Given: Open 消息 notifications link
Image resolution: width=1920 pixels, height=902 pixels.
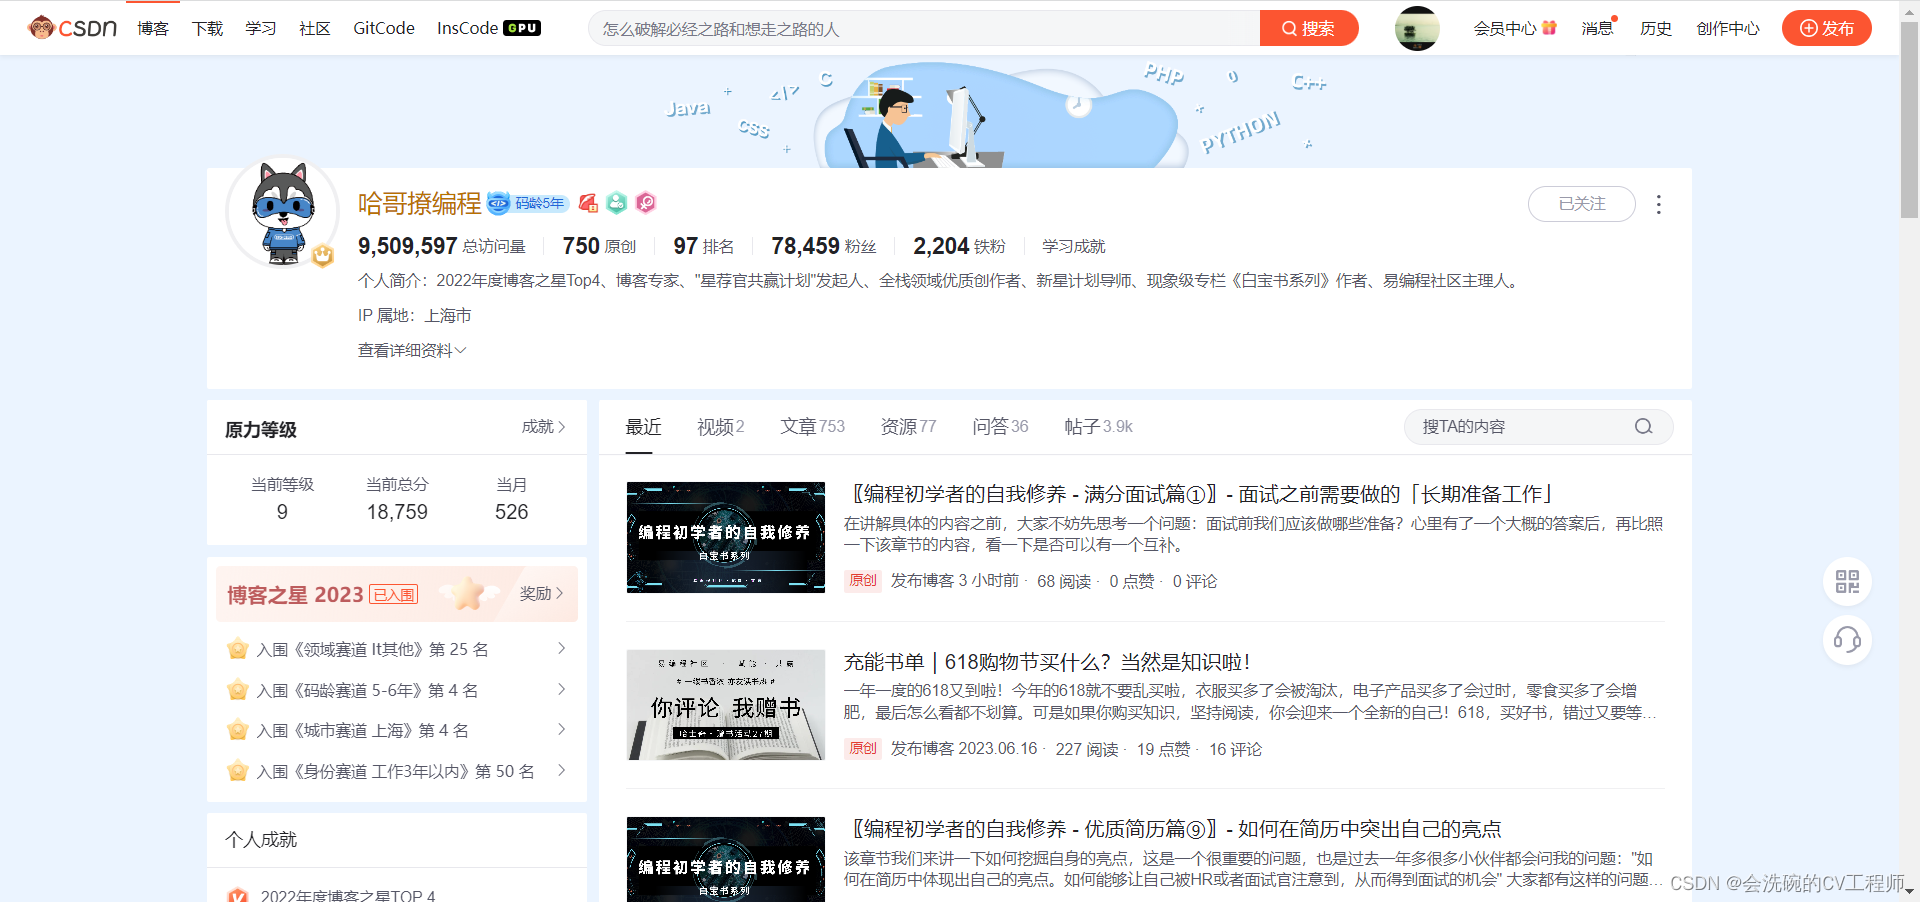Looking at the screenshot, I should 1597,28.
